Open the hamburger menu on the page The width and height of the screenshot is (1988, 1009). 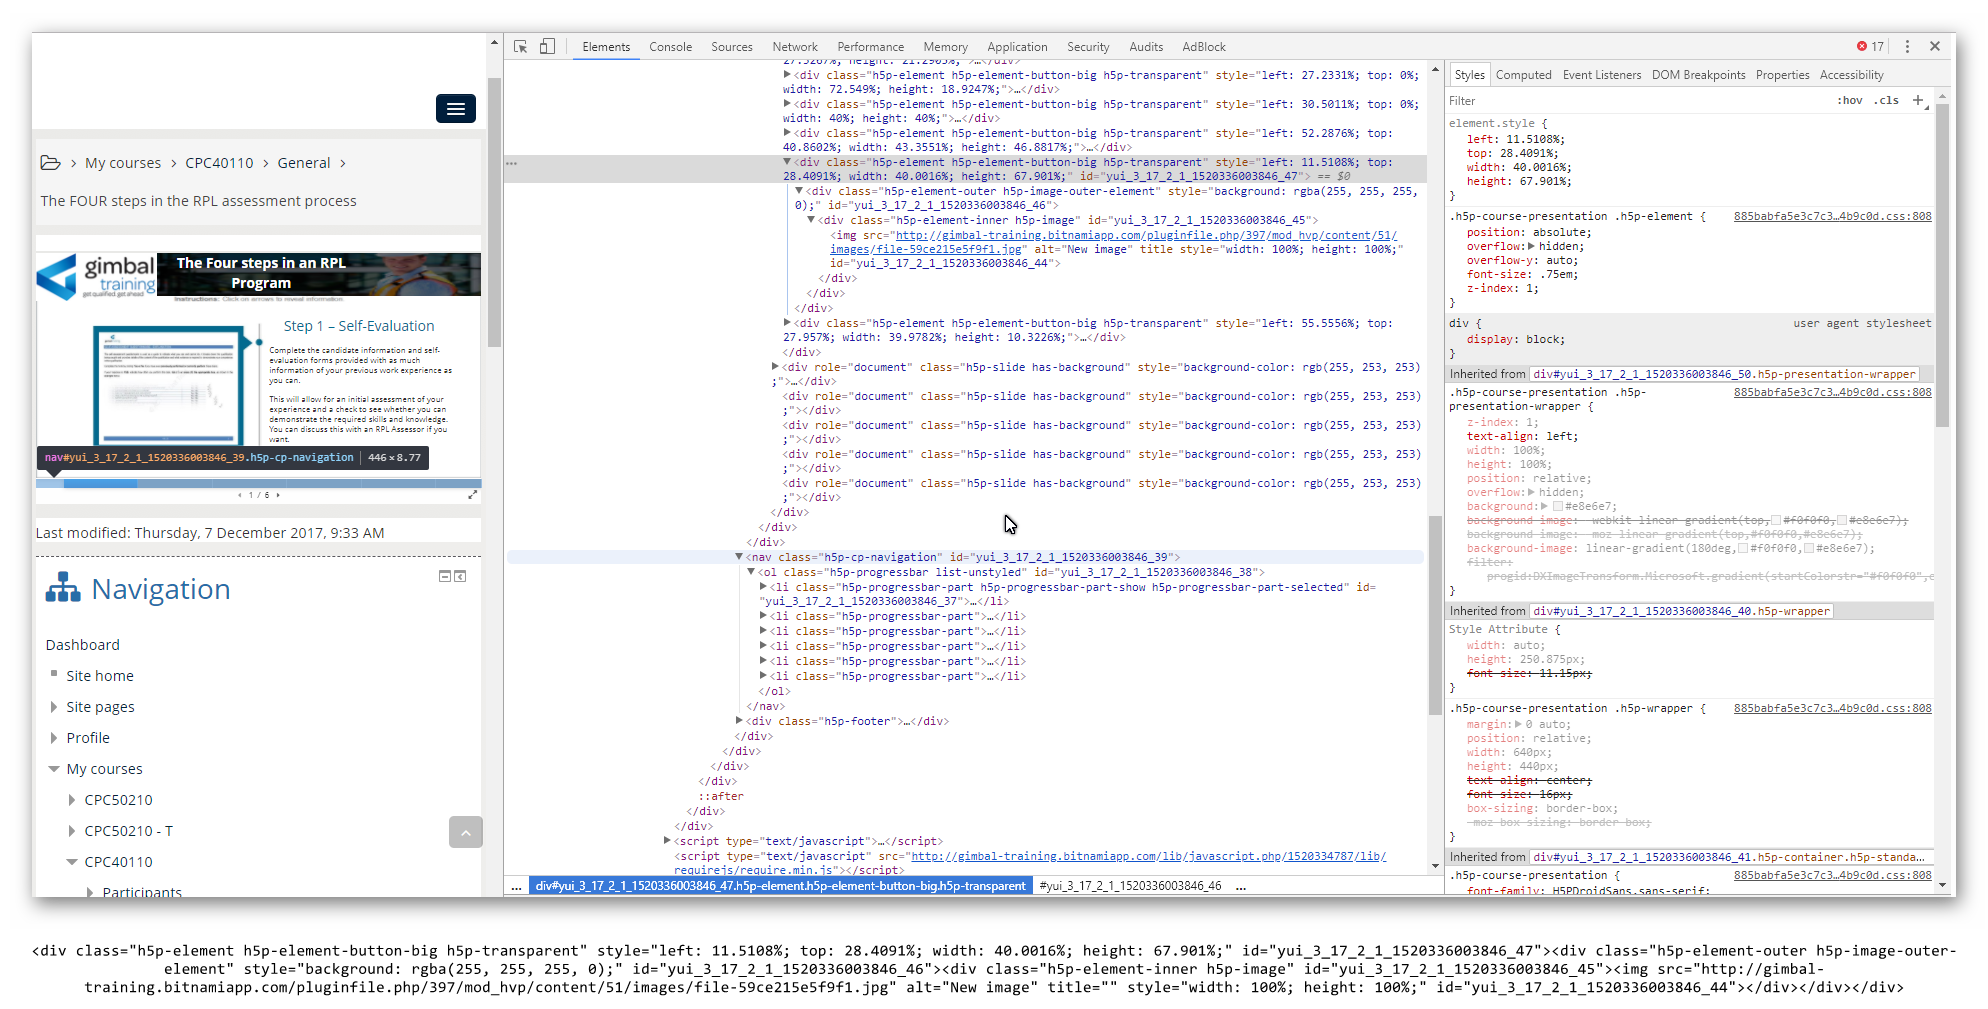point(455,109)
